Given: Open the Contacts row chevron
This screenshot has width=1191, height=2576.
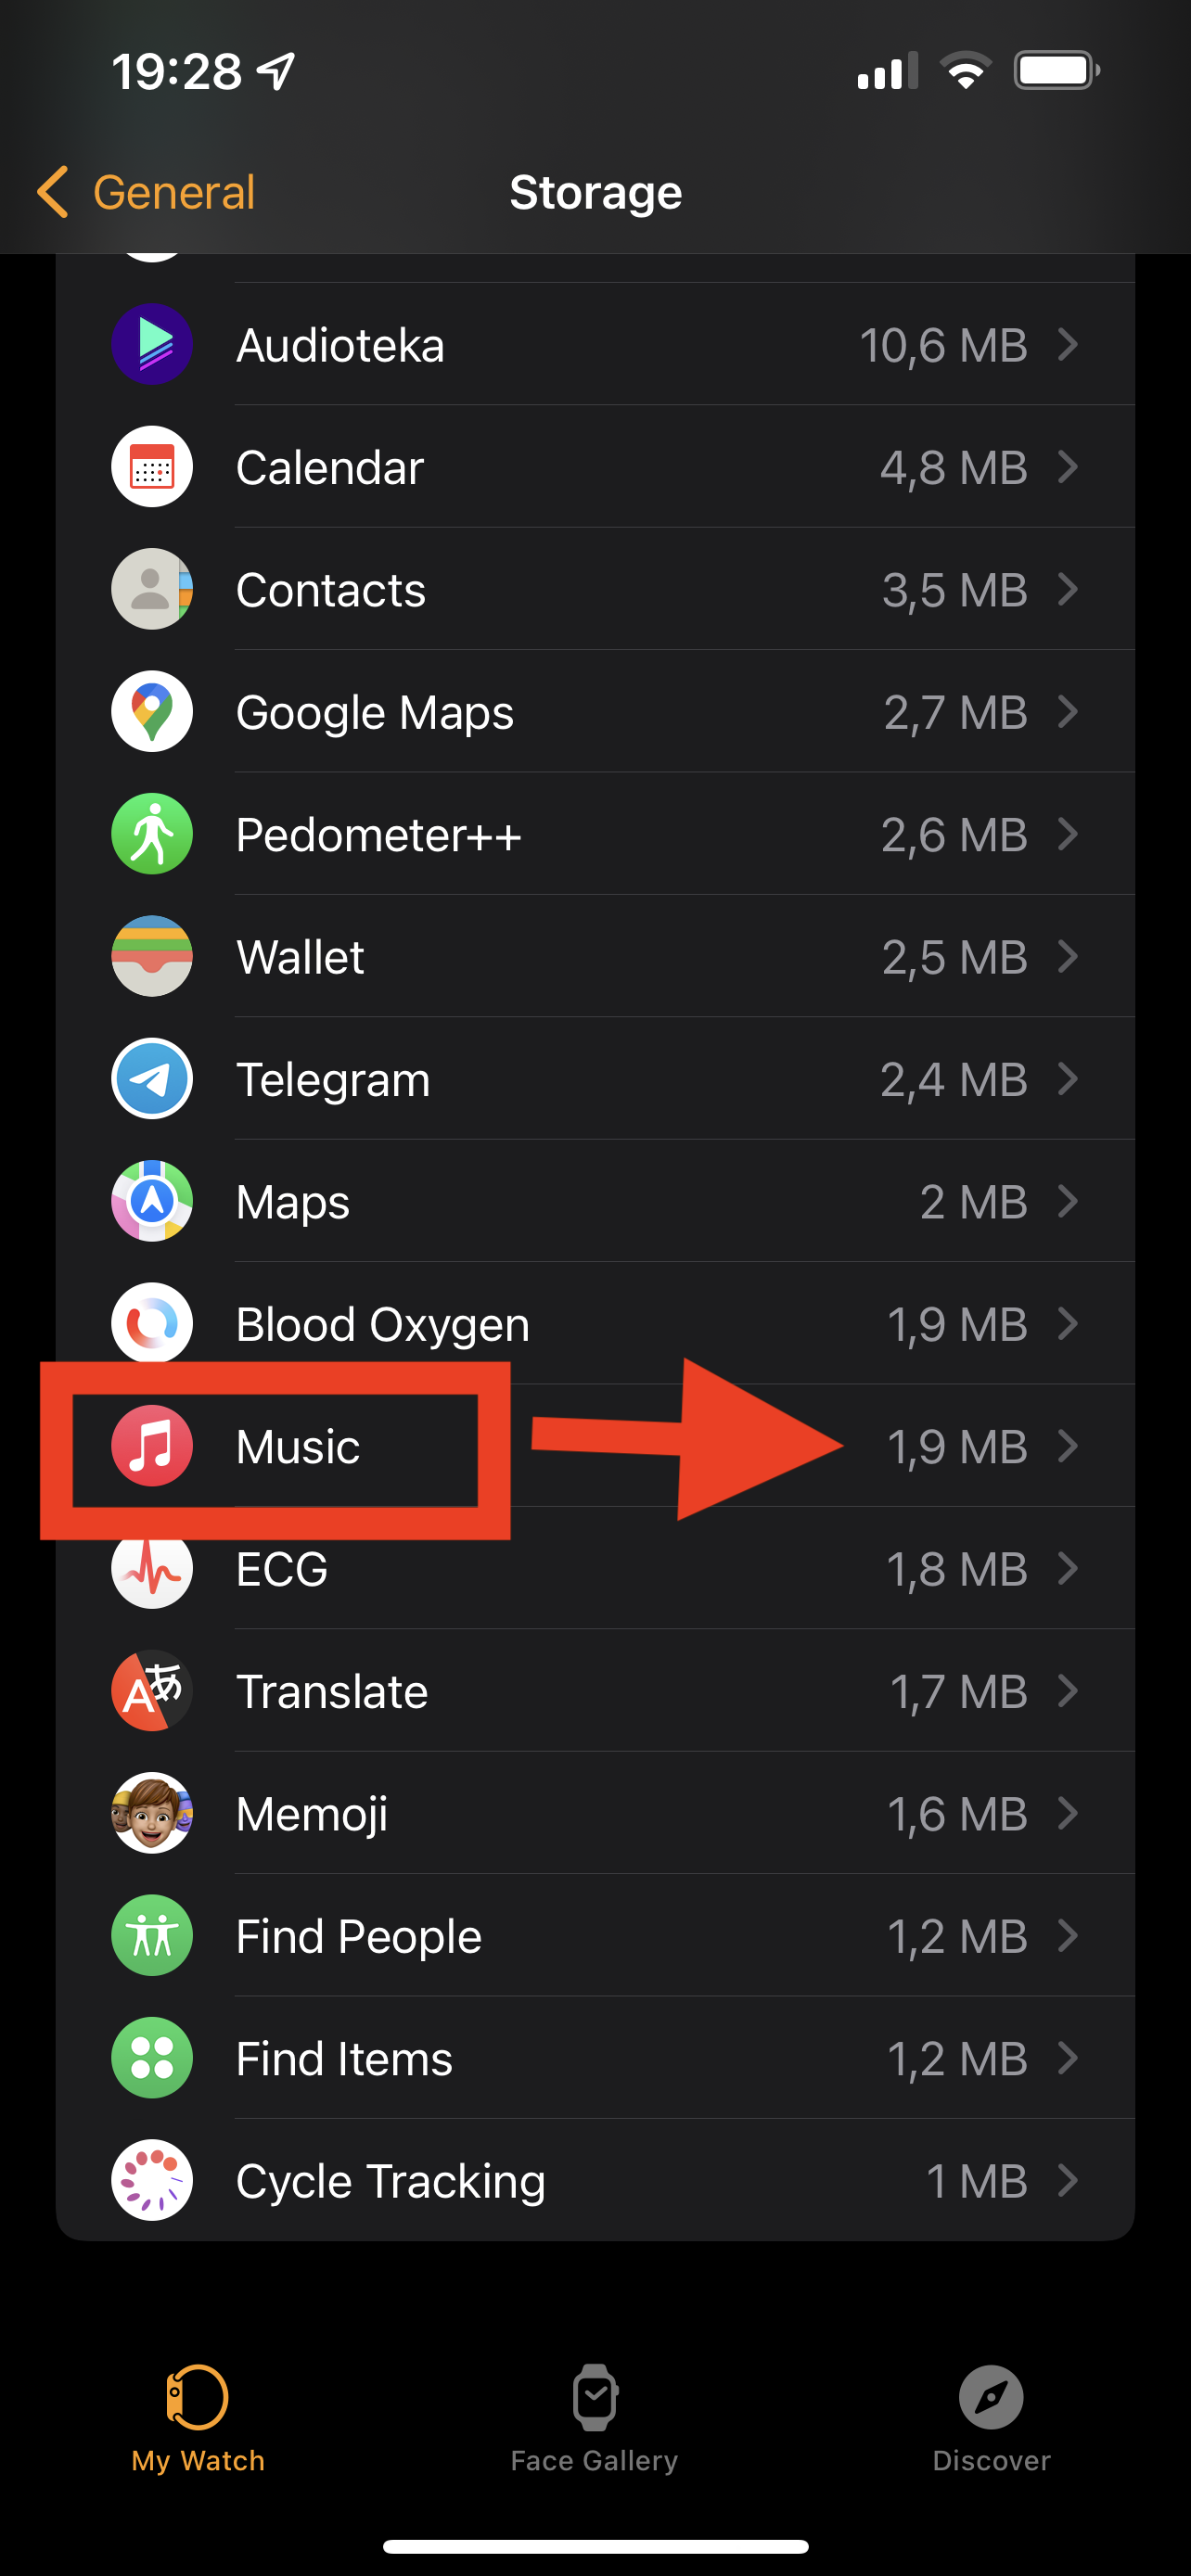Looking at the screenshot, I should tap(1068, 590).
